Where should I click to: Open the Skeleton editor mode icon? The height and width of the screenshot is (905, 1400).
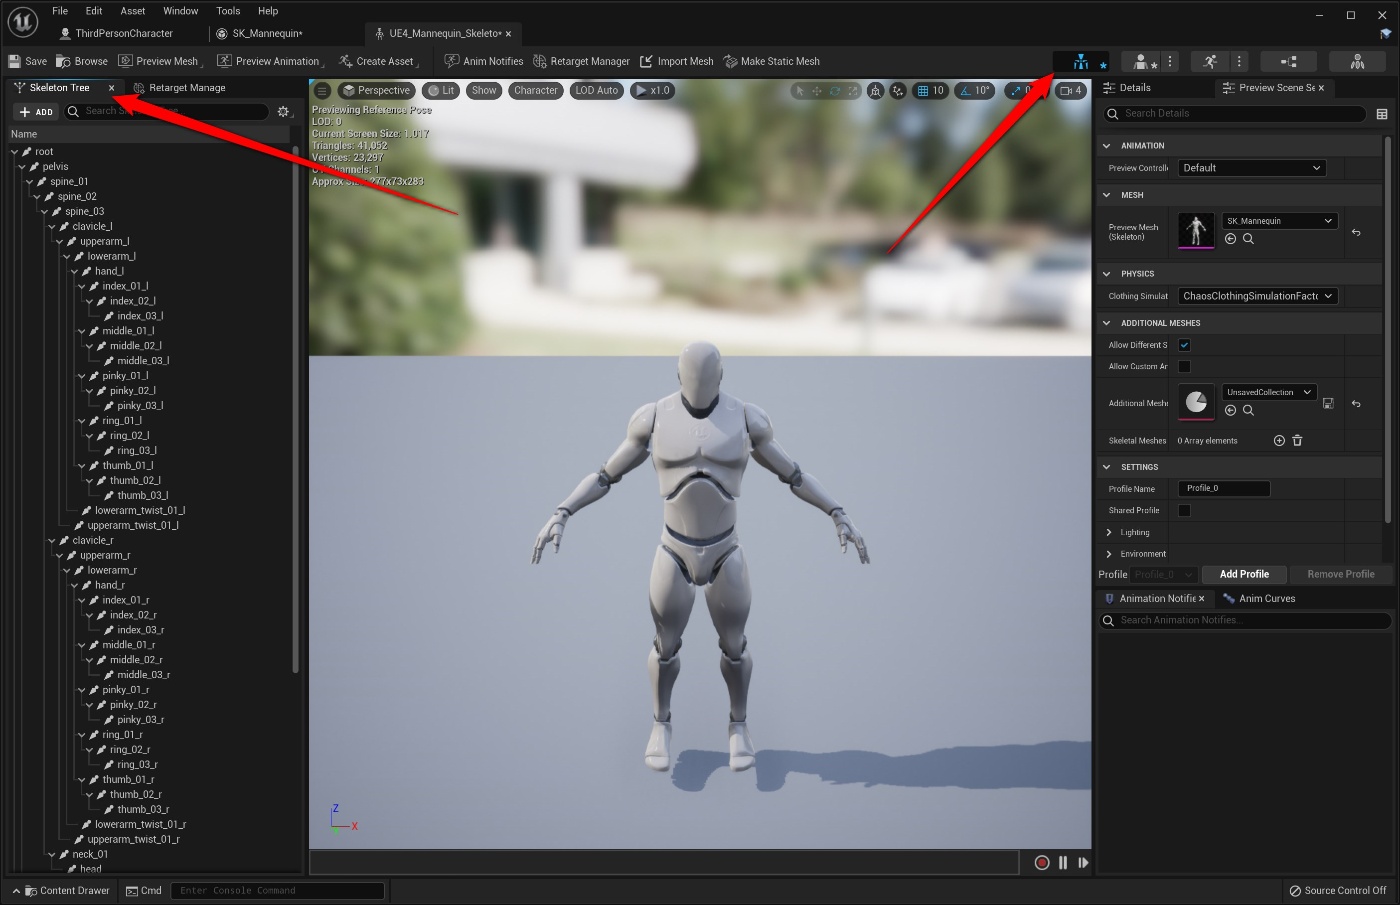click(1081, 61)
